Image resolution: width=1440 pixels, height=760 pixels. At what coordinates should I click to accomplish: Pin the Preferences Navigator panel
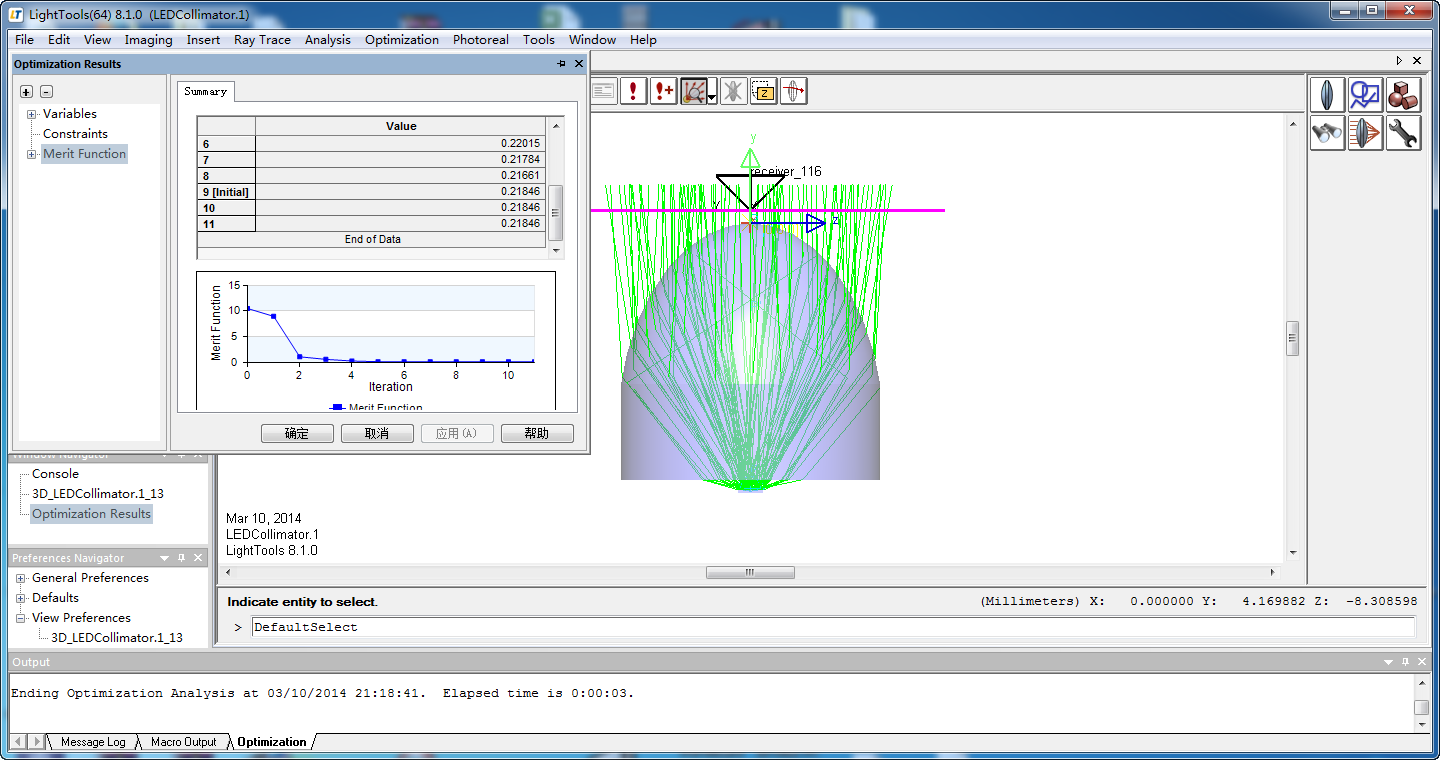(x=181, y=558)
